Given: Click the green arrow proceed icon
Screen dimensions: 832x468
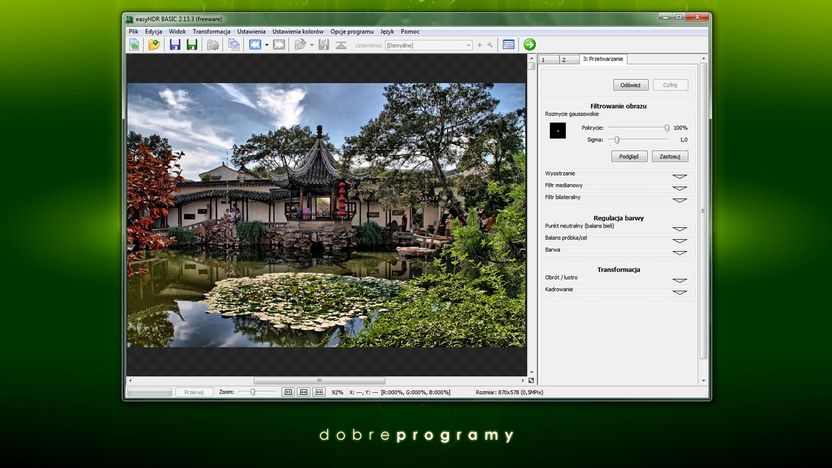Looking at the screenshot, I should [529, 45].
